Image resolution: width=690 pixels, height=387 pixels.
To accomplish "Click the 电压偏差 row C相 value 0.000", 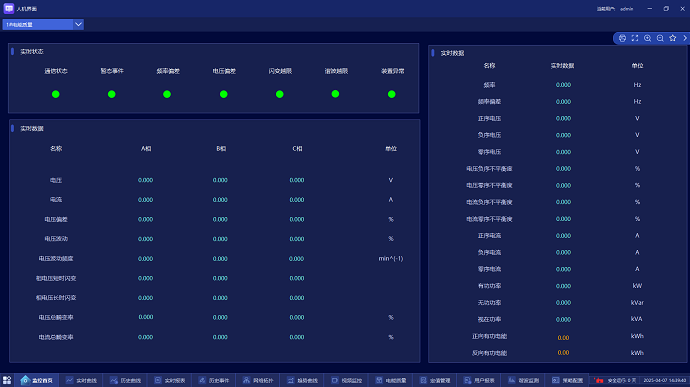I will (297, 219).
